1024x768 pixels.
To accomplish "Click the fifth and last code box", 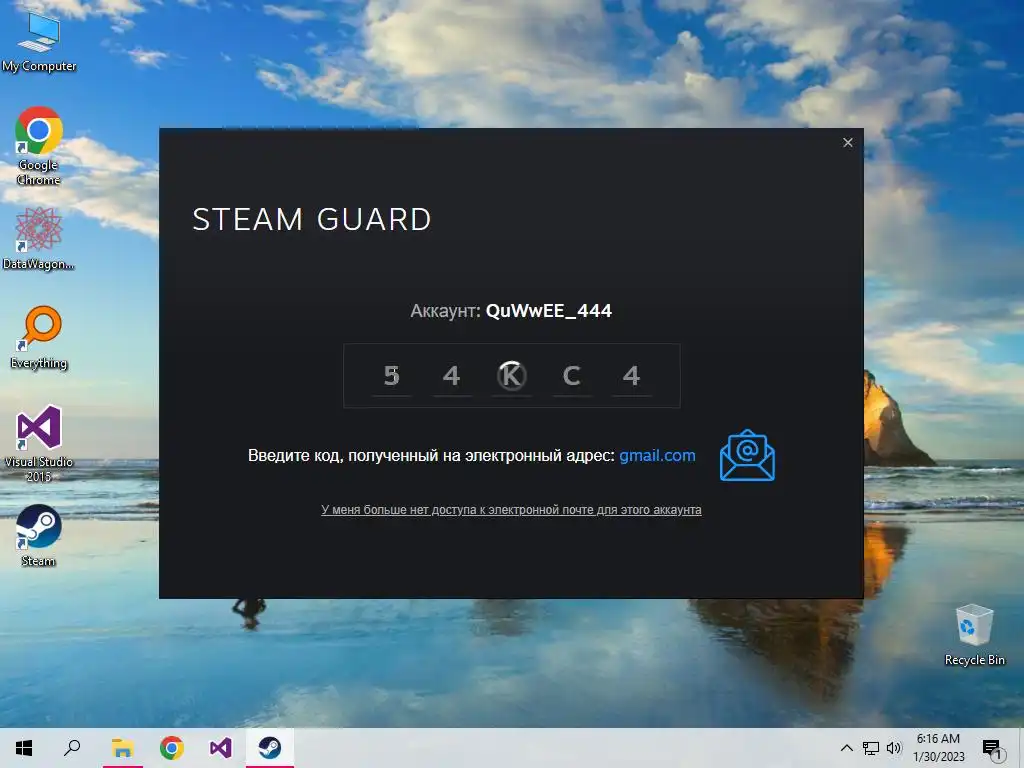I will coord(632,376).
